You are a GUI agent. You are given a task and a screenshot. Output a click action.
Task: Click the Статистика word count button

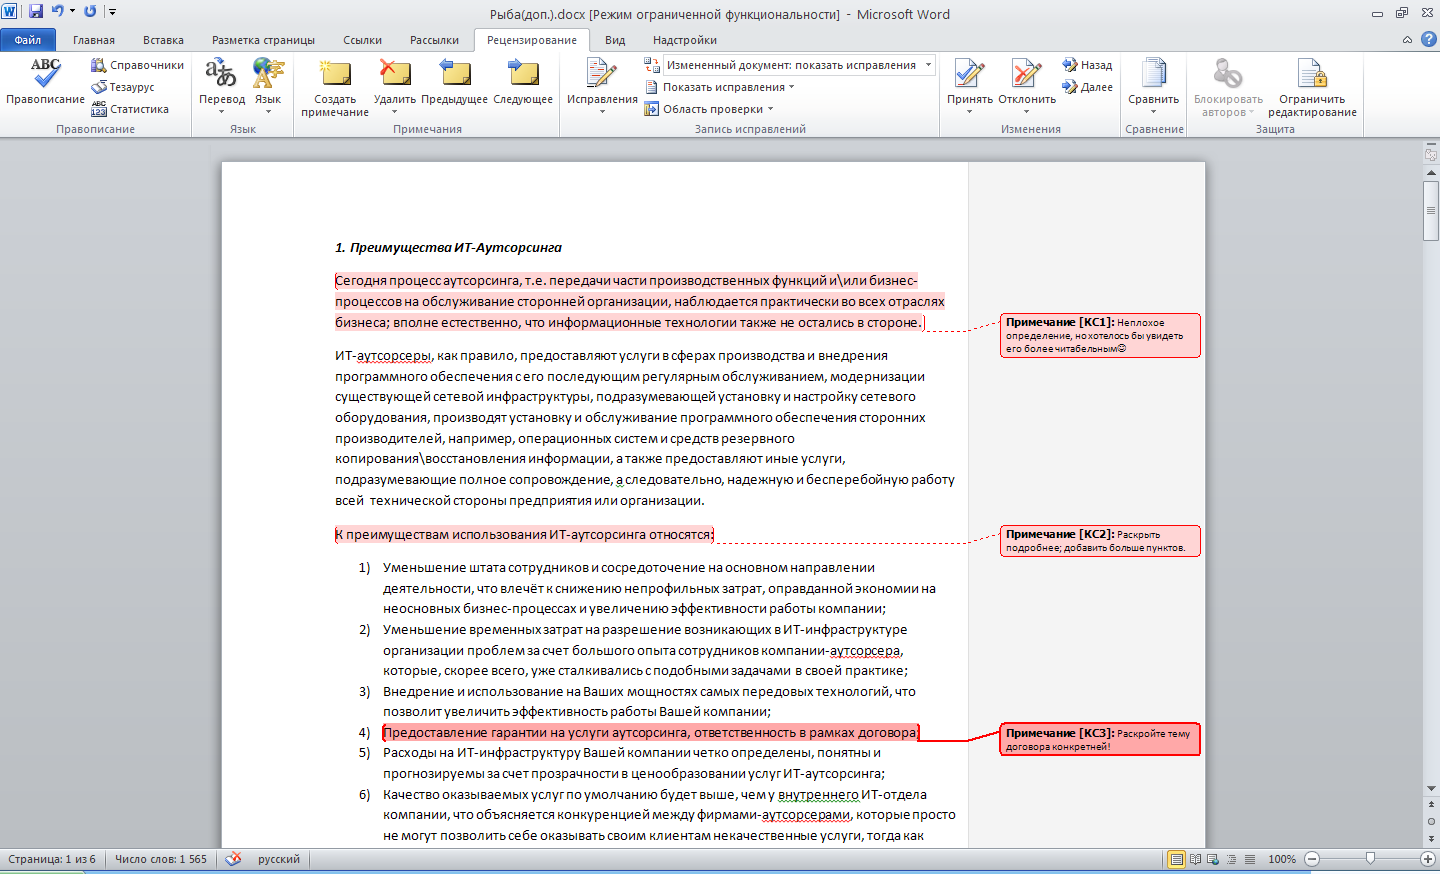coord(130,109)
